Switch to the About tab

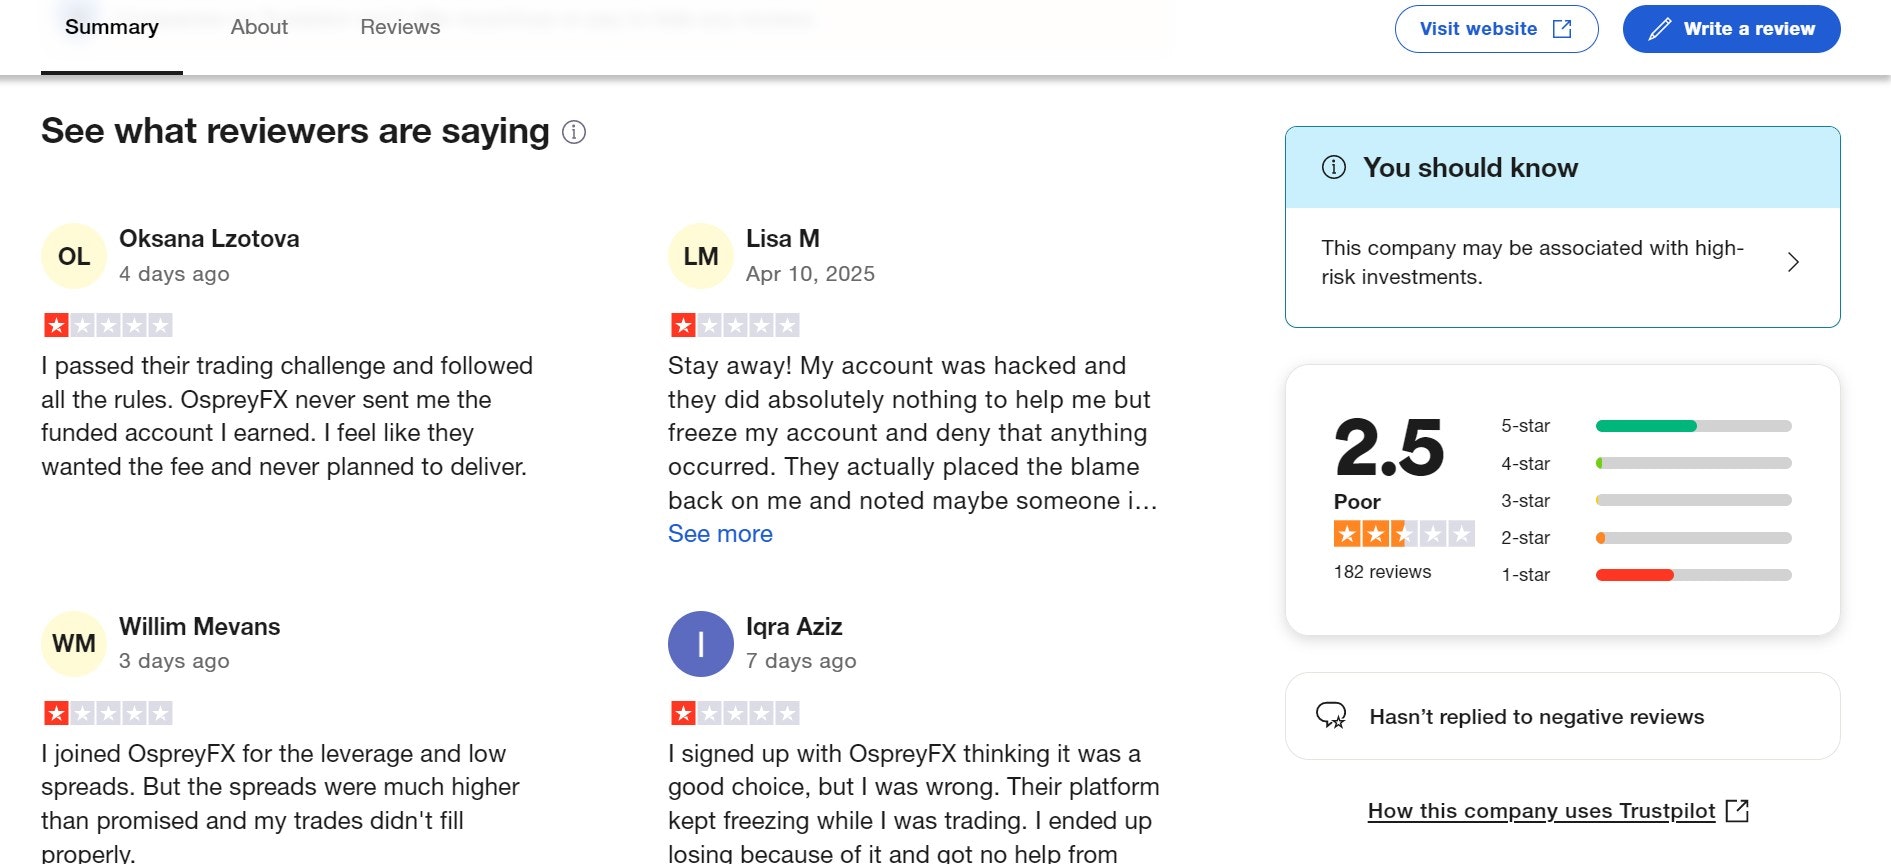pyautogui.click(x=259, y=27)
